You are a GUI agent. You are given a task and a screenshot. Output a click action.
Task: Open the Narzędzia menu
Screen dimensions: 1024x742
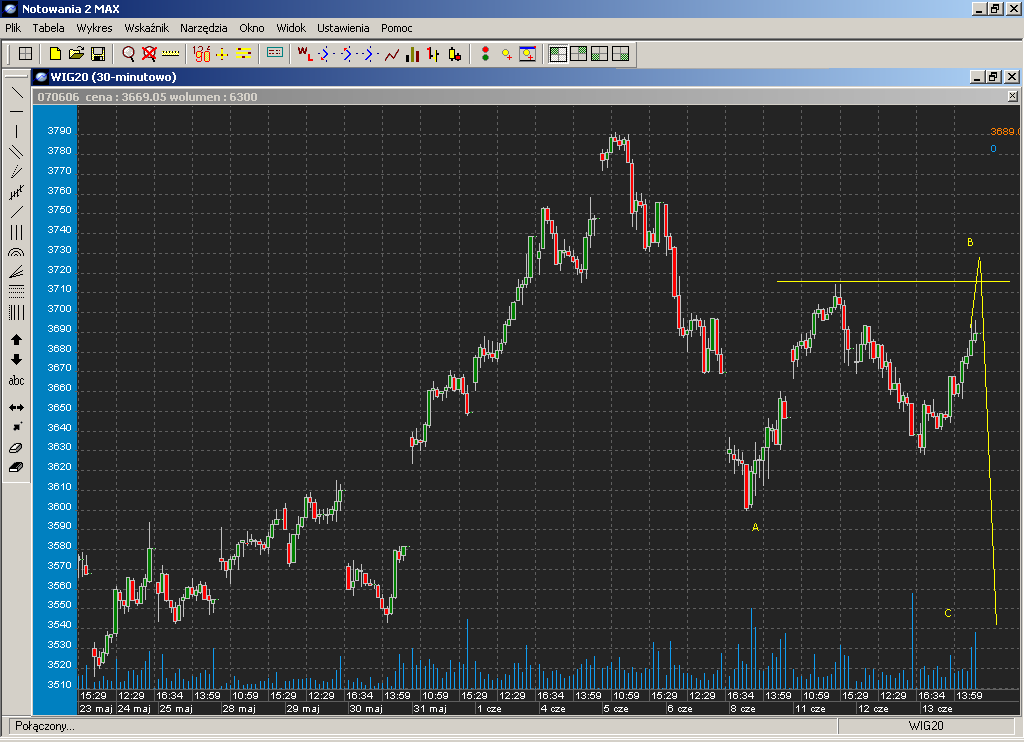pyautogui.click(x=204, y=28)
